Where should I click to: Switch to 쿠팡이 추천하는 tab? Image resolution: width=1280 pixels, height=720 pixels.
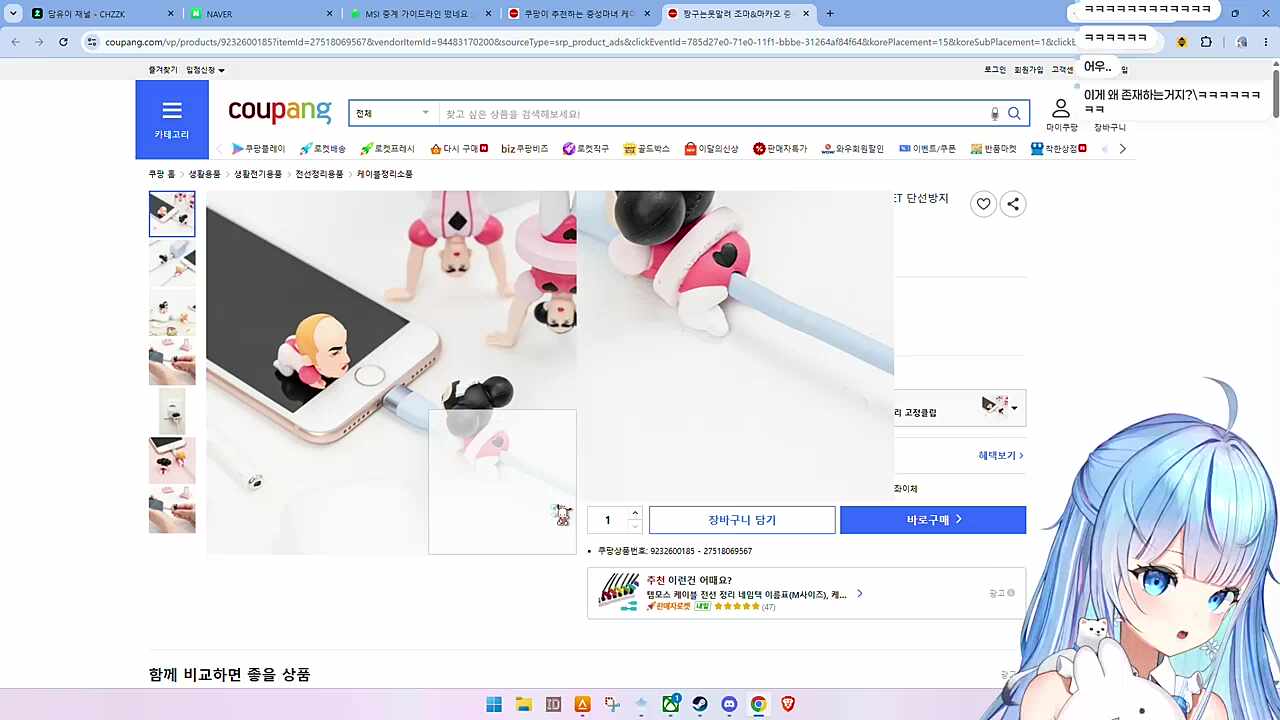[x=580, y=14]
